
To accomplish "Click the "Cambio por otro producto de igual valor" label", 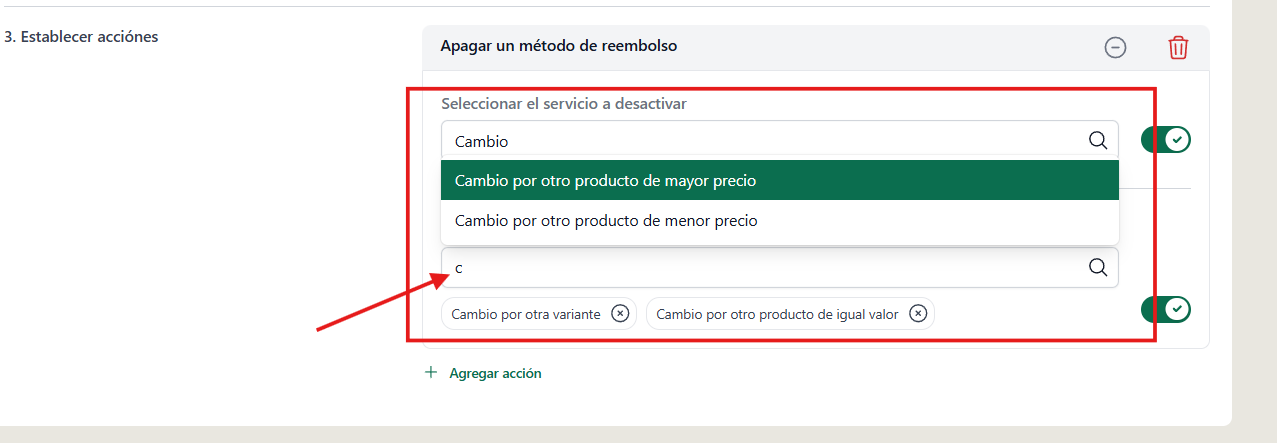I will click(x=777, y=314).
